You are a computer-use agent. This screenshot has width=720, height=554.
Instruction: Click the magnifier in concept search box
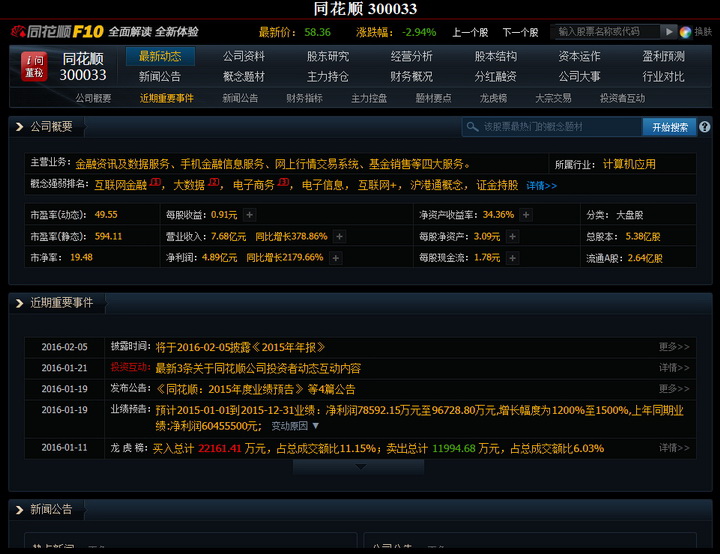472,127
